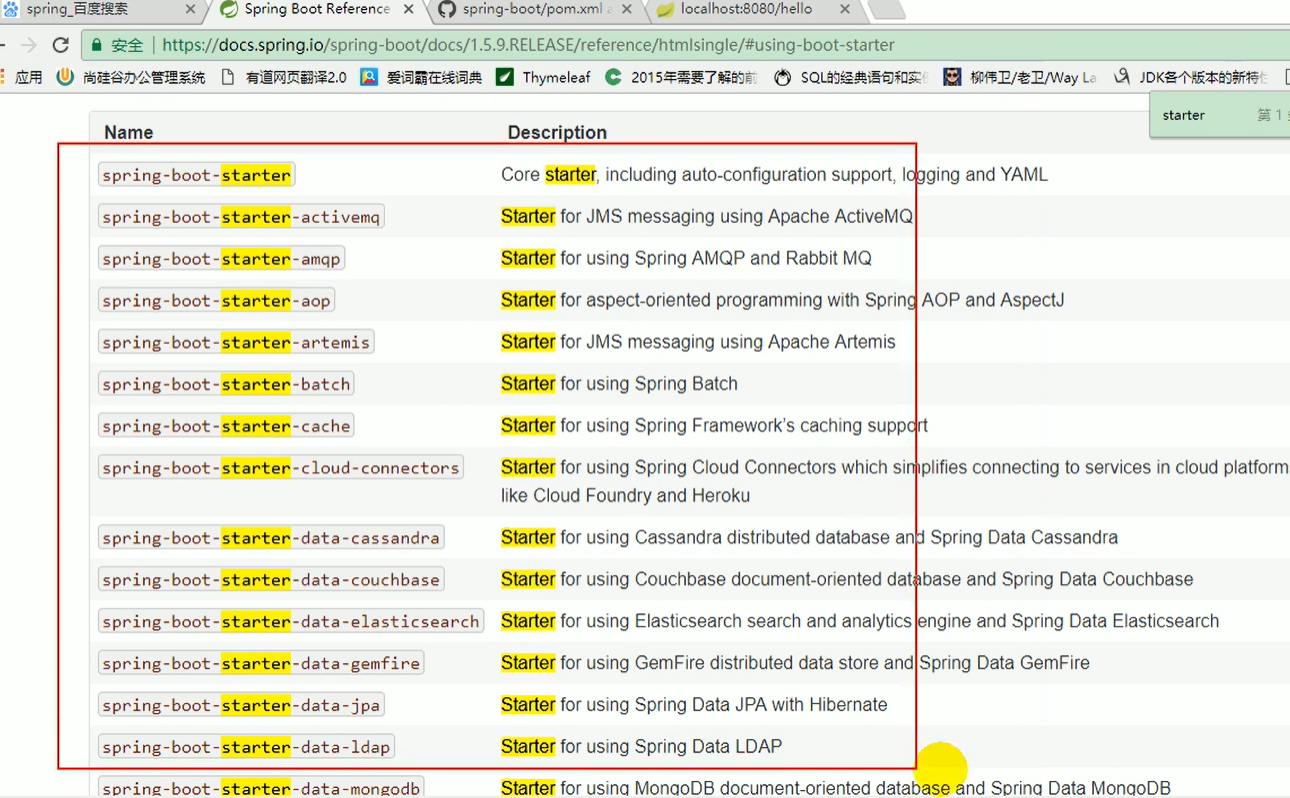Click spring-boot-starter-amqp entry
Image resolution: width=1290 pixels, height=798 pixels.
coord(221,259)
